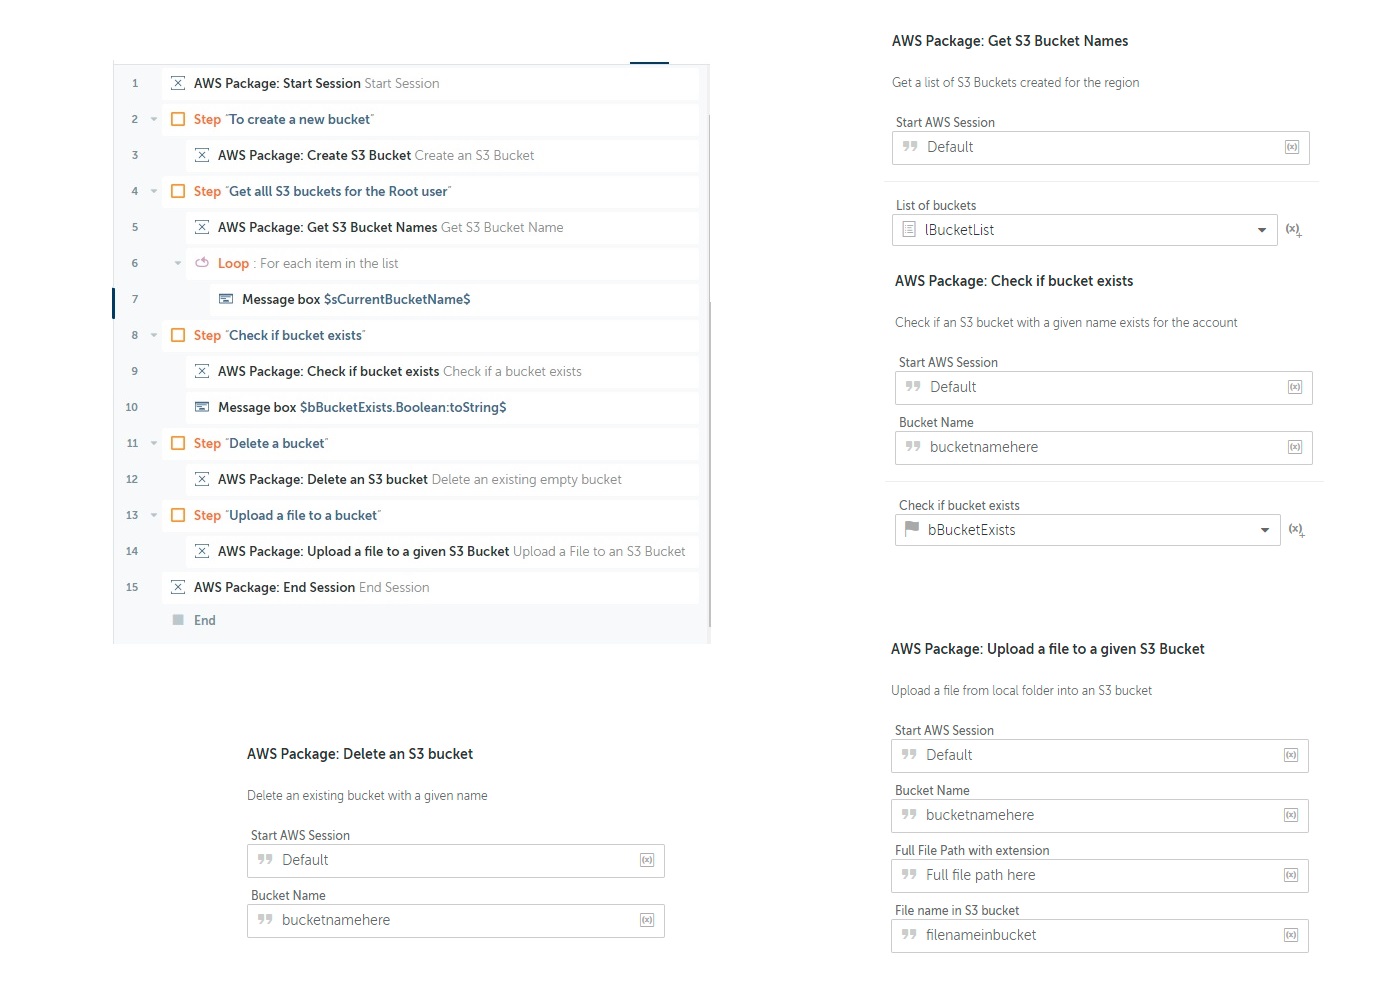Screen dimensions: 1396x994
Task: Toggle the checkbox for Step 'To create a new bucket'
Action: point(178,119)
